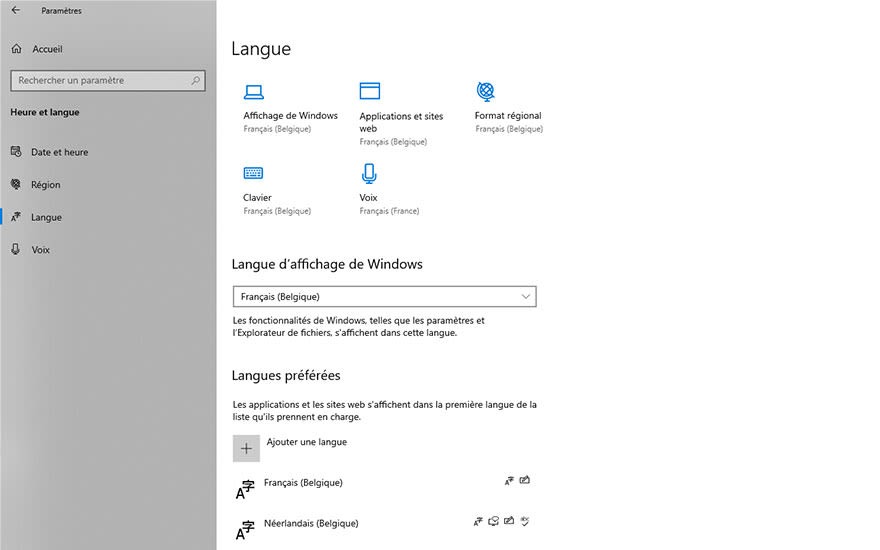The image size is (880, 550).
Task: Click the home icon beside Accueil
Action: coord(17,49)
